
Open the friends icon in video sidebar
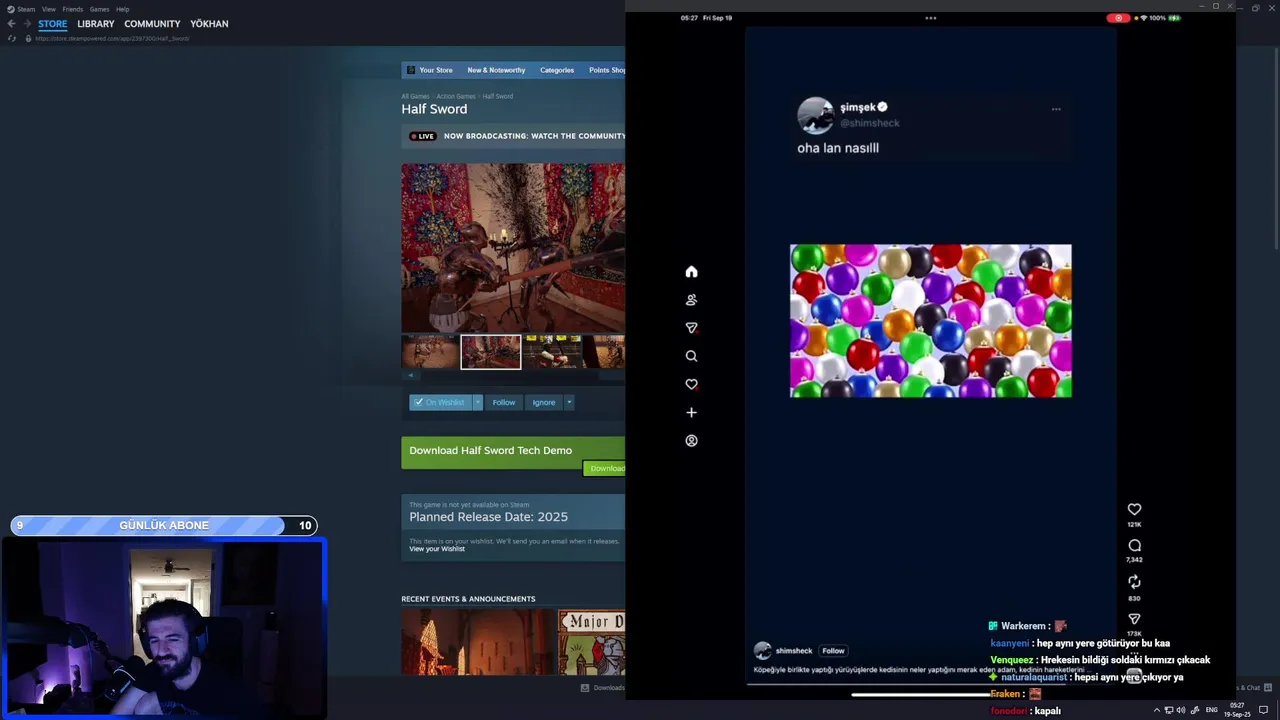(x=691, y=300)
